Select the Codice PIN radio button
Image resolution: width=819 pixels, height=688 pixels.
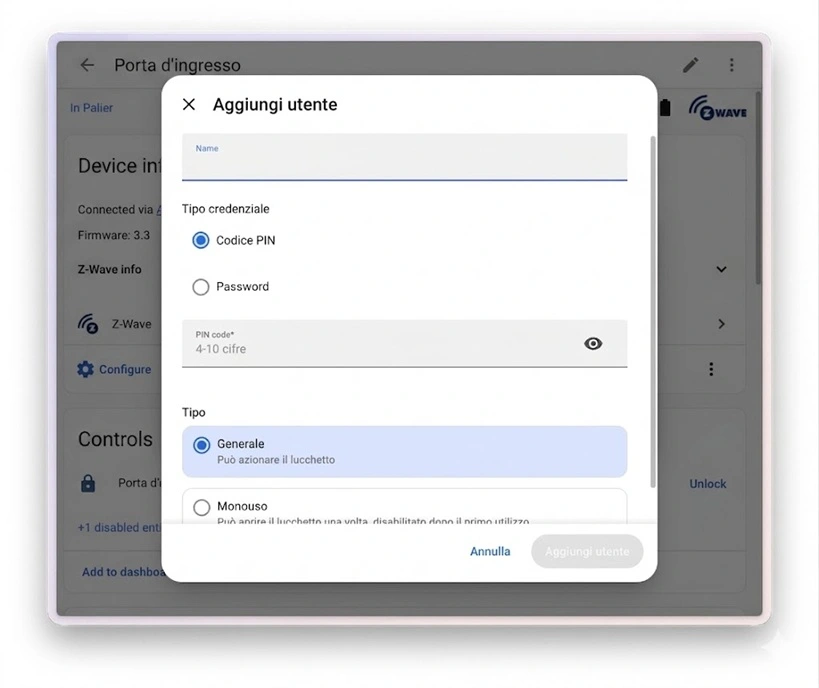click(x=201, y=240)
